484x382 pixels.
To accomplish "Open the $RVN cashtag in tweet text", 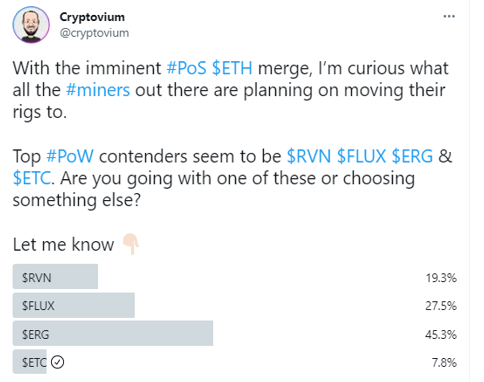I will [x=309, y=156].
